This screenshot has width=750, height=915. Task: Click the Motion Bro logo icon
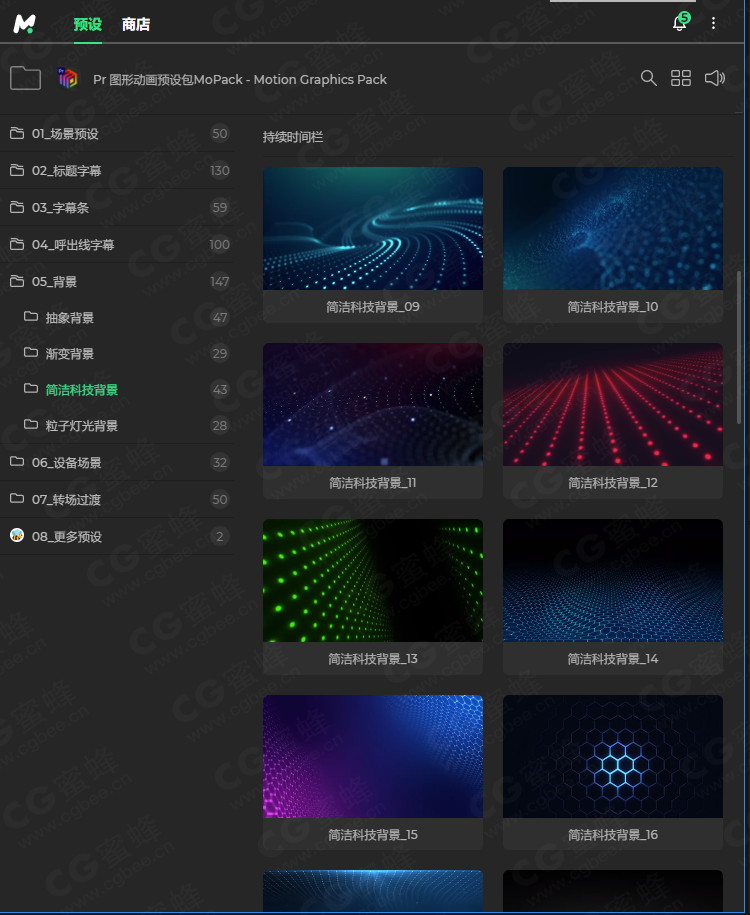pos(25,24)
